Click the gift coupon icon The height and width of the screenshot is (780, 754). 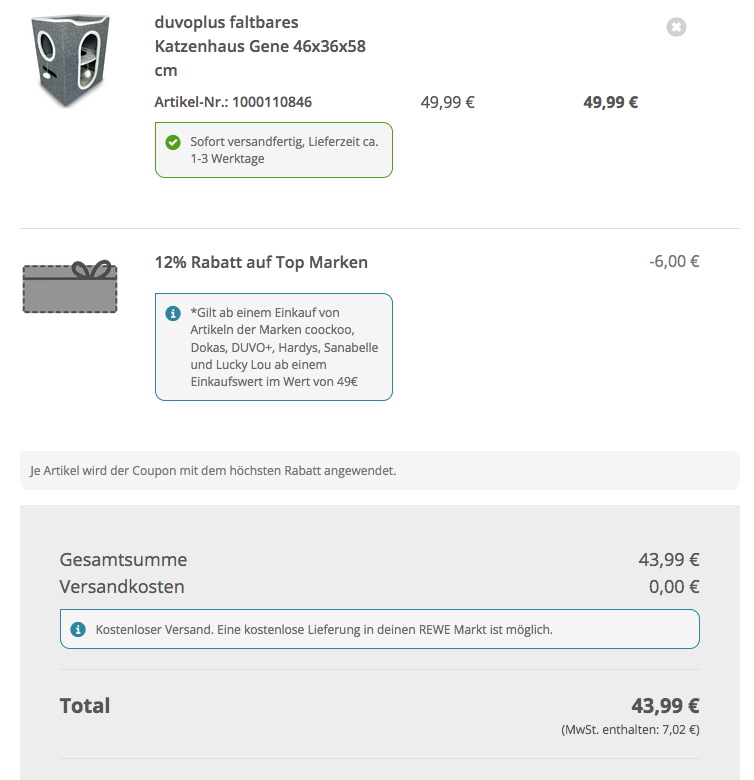click(70, 288)
